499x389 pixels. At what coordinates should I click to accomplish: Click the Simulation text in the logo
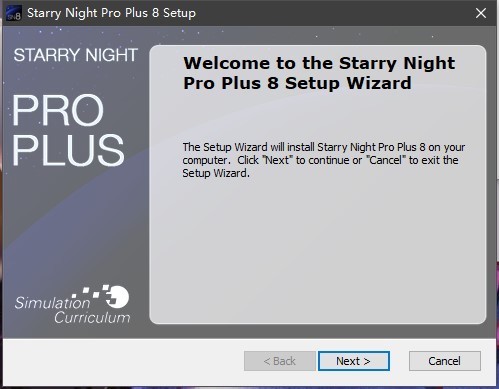(x=52, y=303)
